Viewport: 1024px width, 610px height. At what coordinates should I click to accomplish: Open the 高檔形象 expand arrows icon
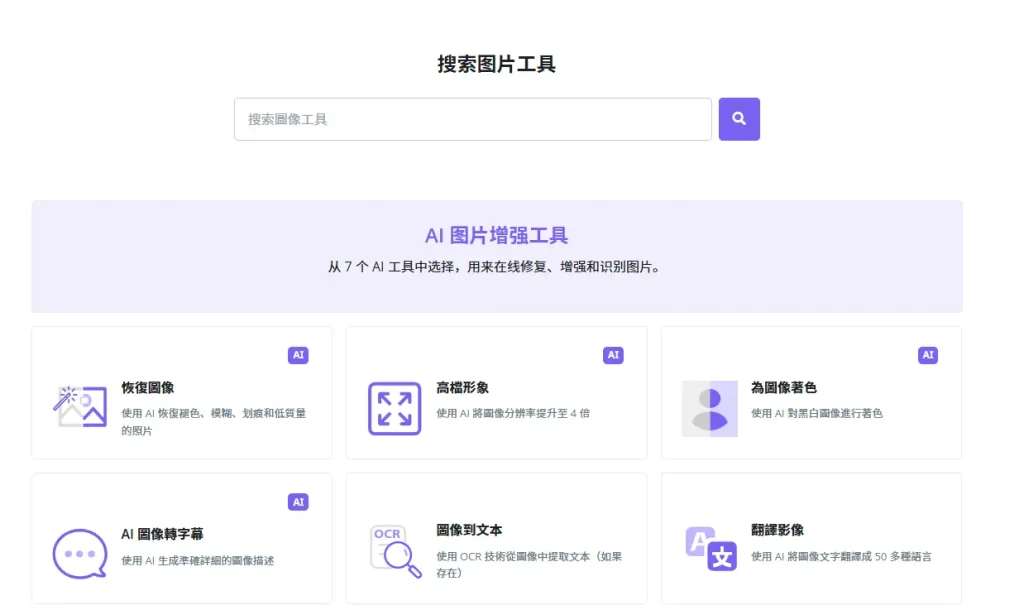coord(394,408)
